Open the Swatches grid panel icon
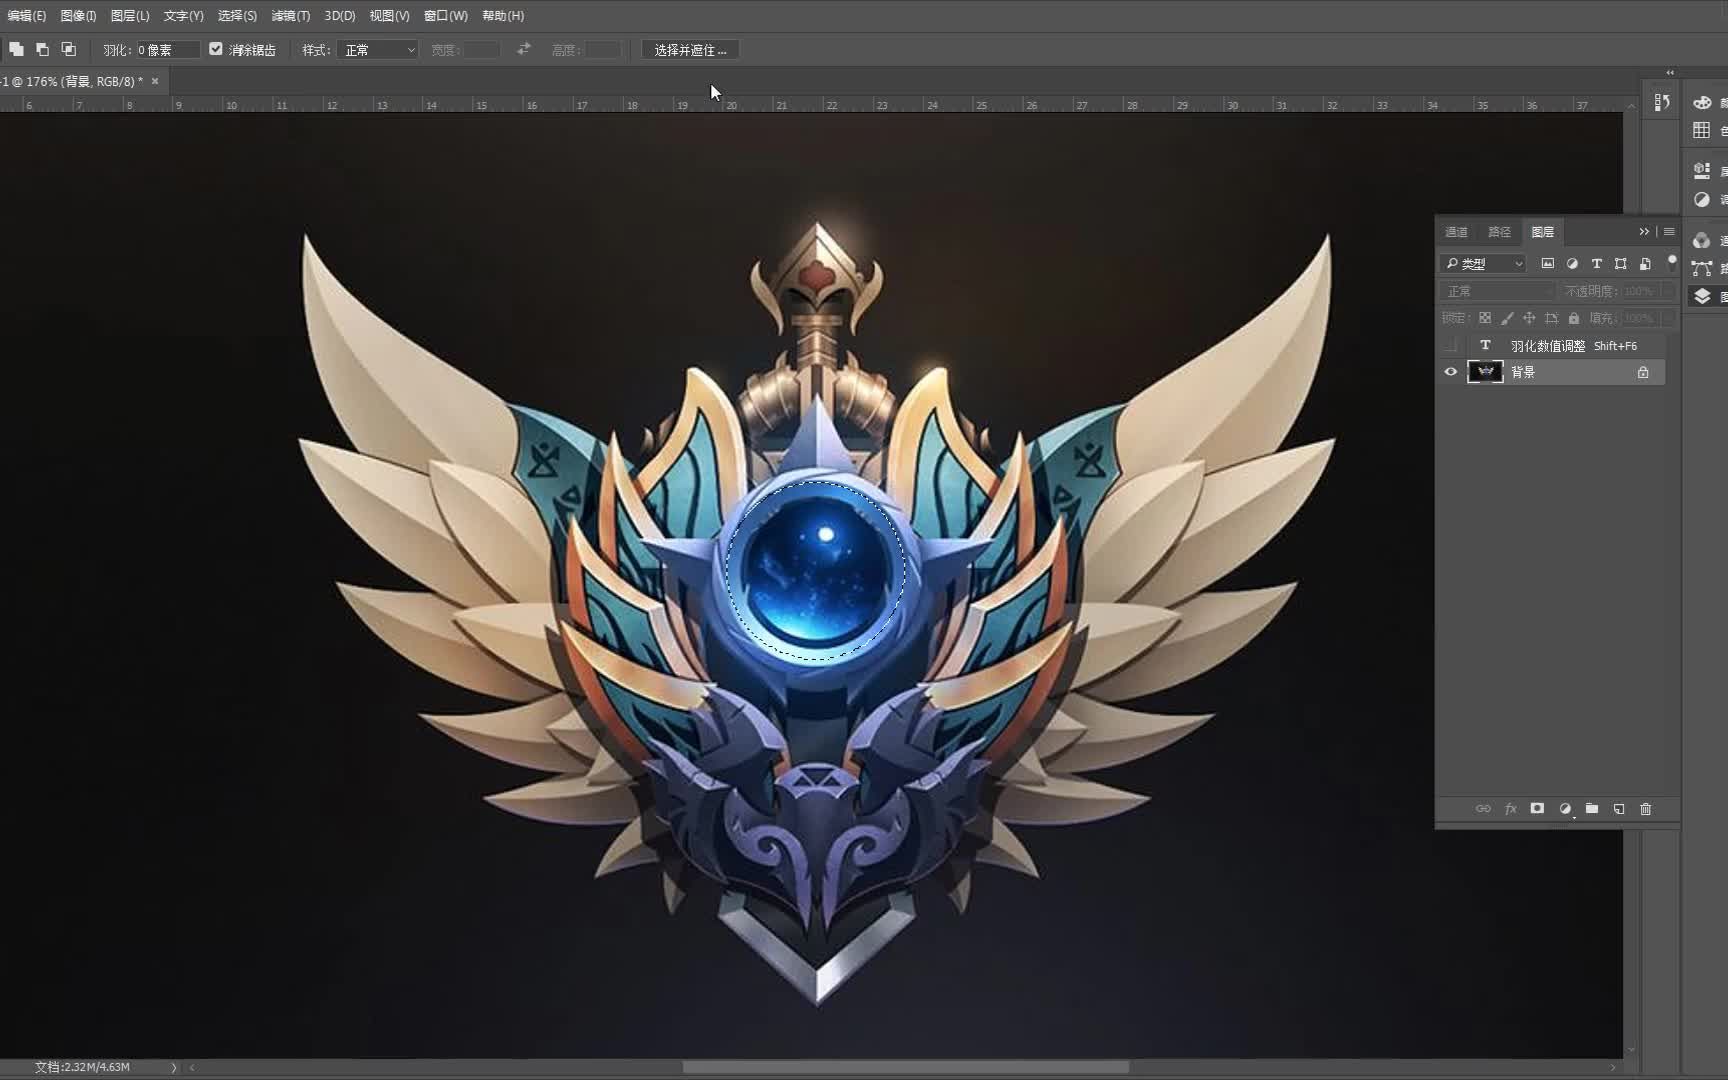Image resolution: width=1728 pixels, height=1080 pixels. [1702, 130]
